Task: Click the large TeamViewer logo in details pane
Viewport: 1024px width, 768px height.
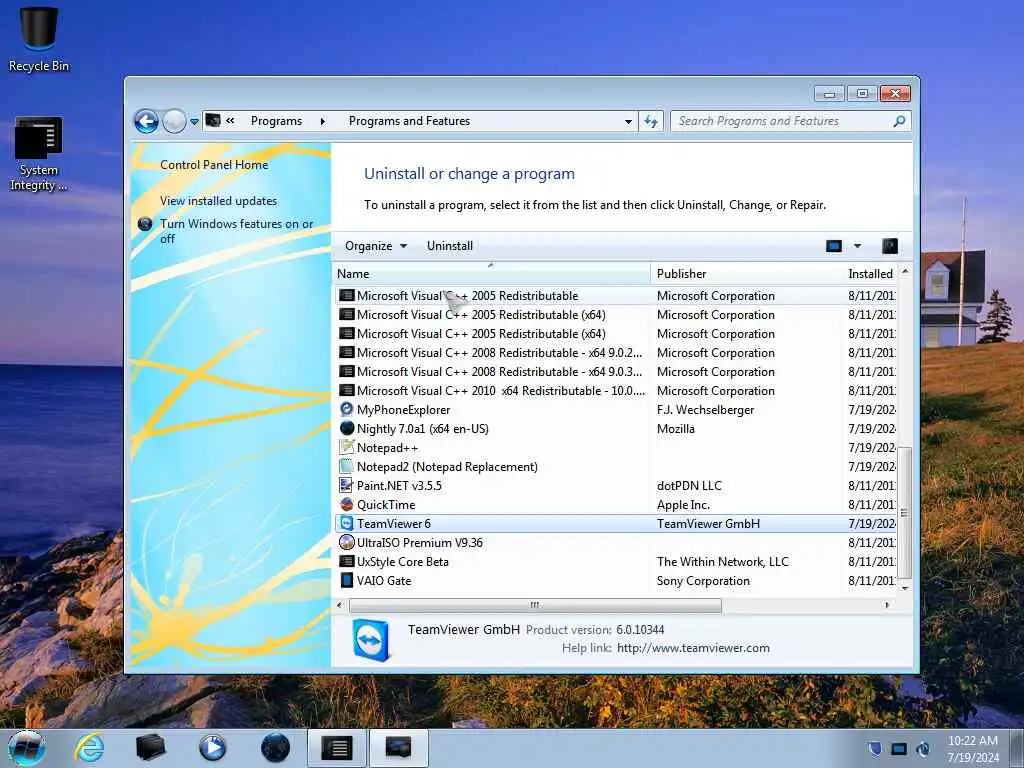Action: pos(371,639)
